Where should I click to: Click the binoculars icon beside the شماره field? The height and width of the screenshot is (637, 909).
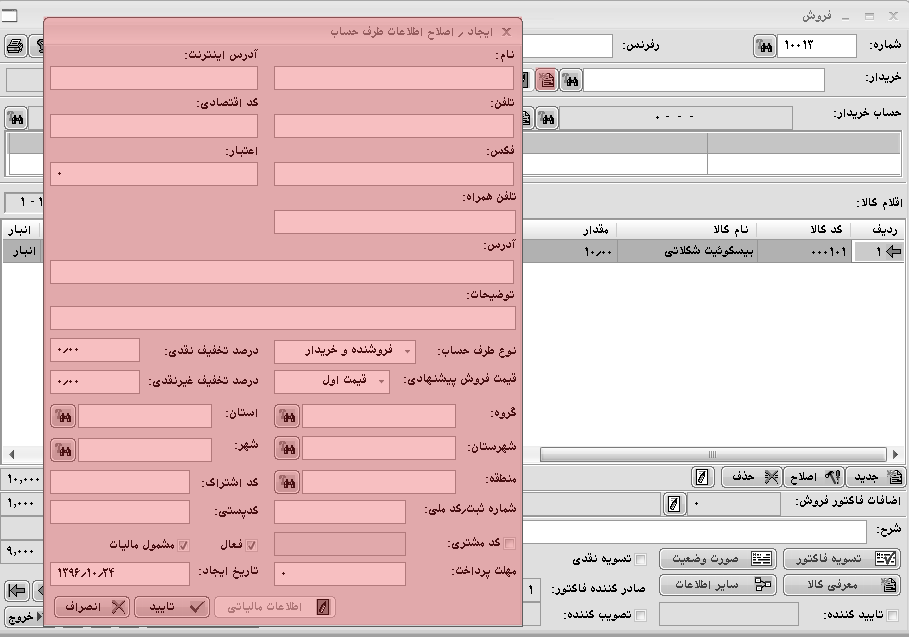pyautogui.click(x=765, y=46)
